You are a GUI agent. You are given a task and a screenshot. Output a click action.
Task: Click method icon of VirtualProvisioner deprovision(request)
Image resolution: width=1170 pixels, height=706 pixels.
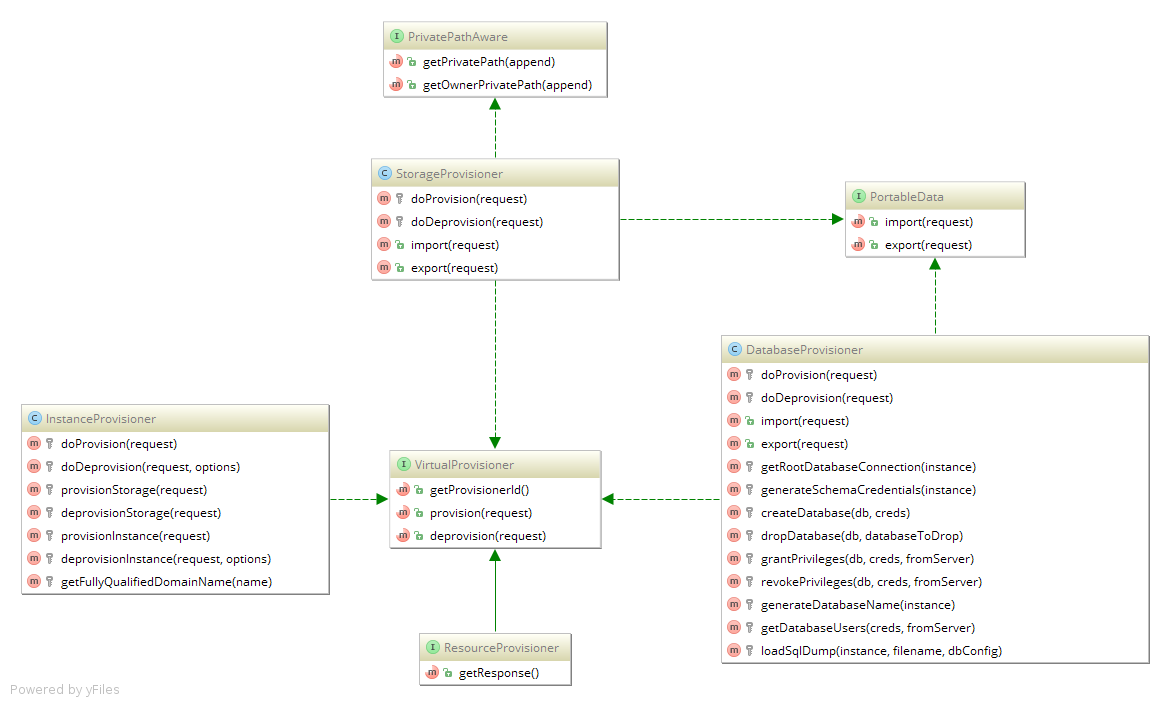(x=403, y=535)
